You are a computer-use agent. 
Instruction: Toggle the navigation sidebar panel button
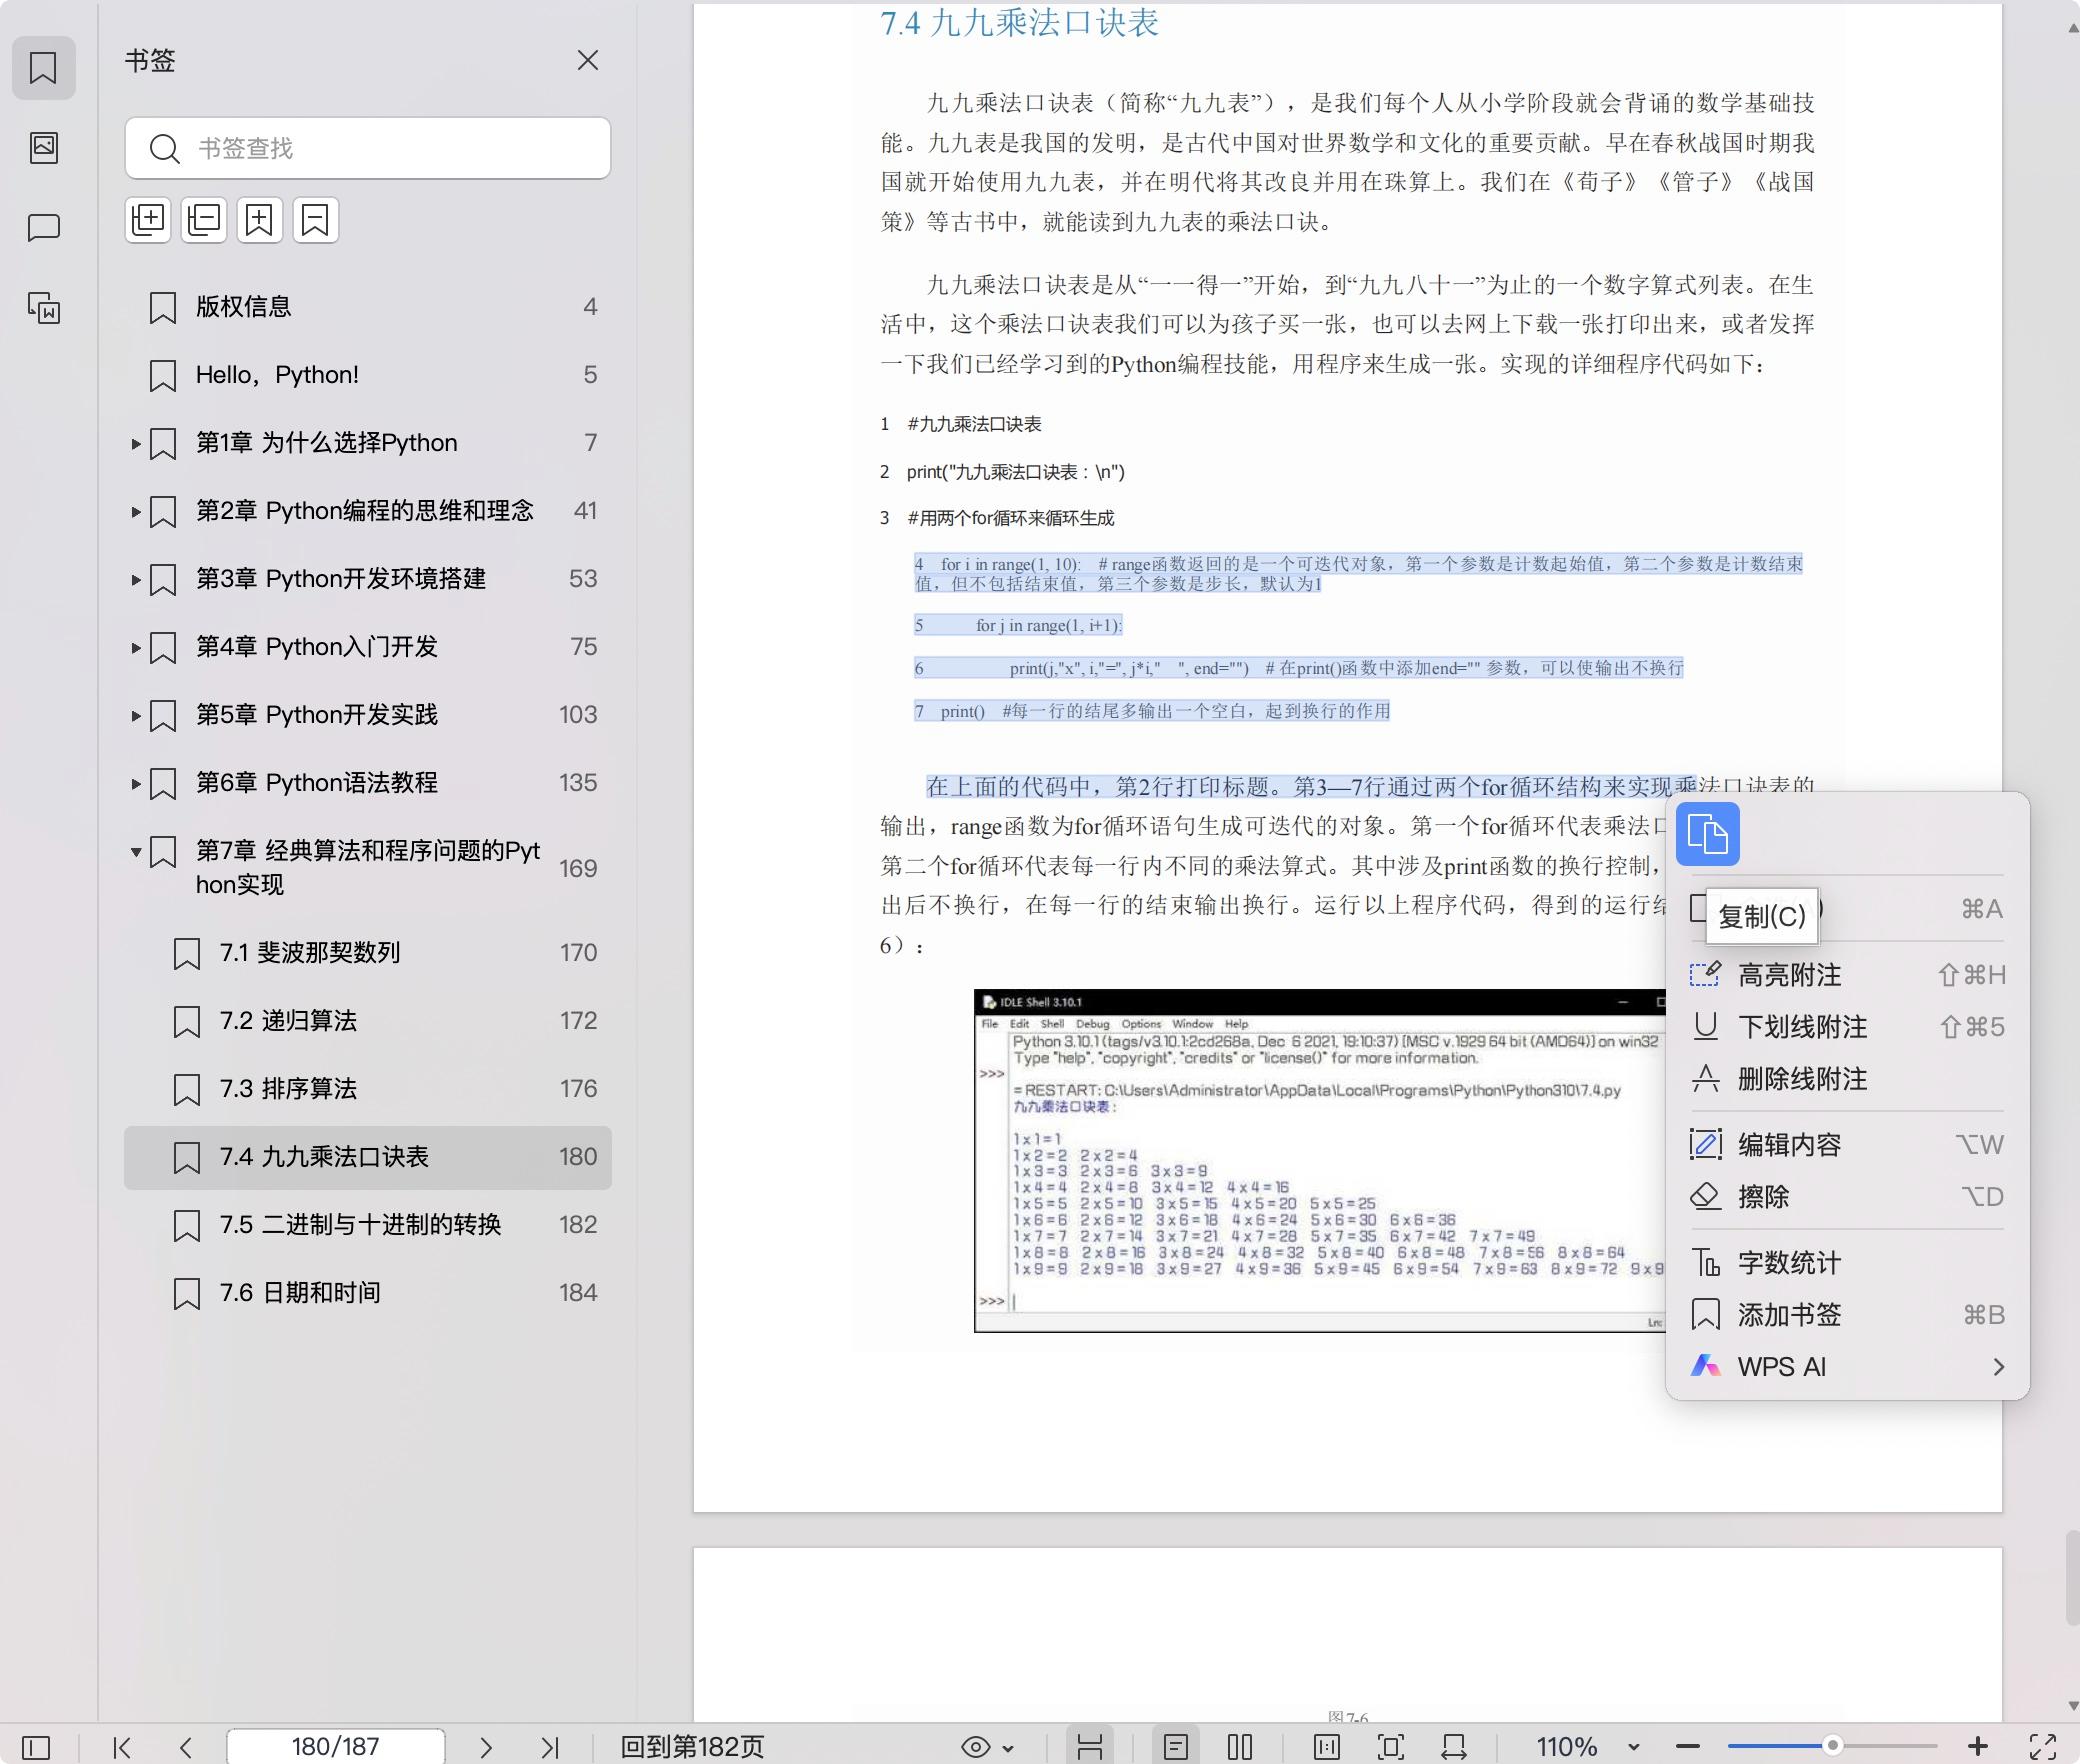pyautogui.click(x=36, y=1747)
